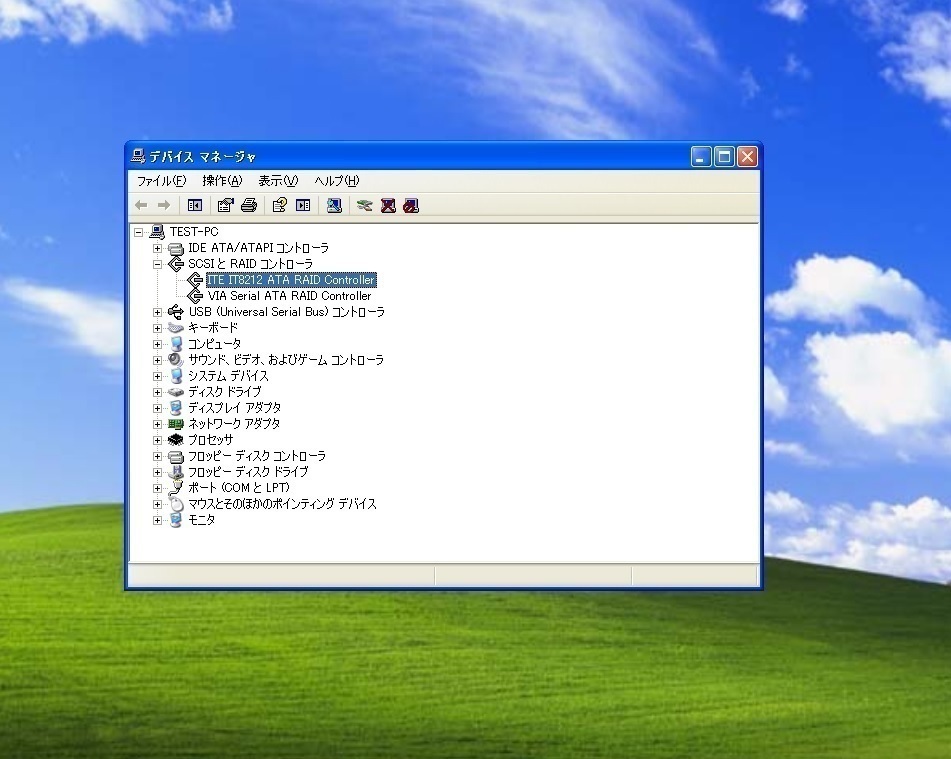Click the ディスプレイ アダプタ category icon
This screenshot has width=951, height=759.
[176, 408]
